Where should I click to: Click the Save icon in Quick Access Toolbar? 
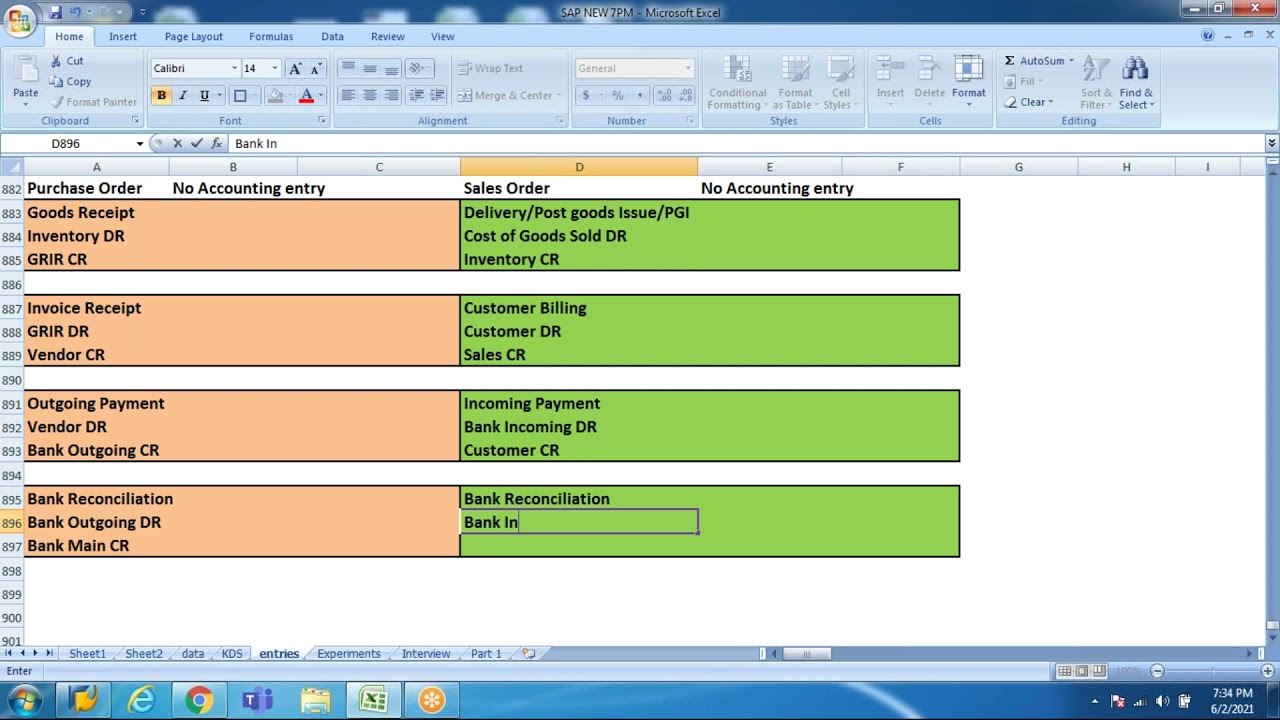pos(56,12)
